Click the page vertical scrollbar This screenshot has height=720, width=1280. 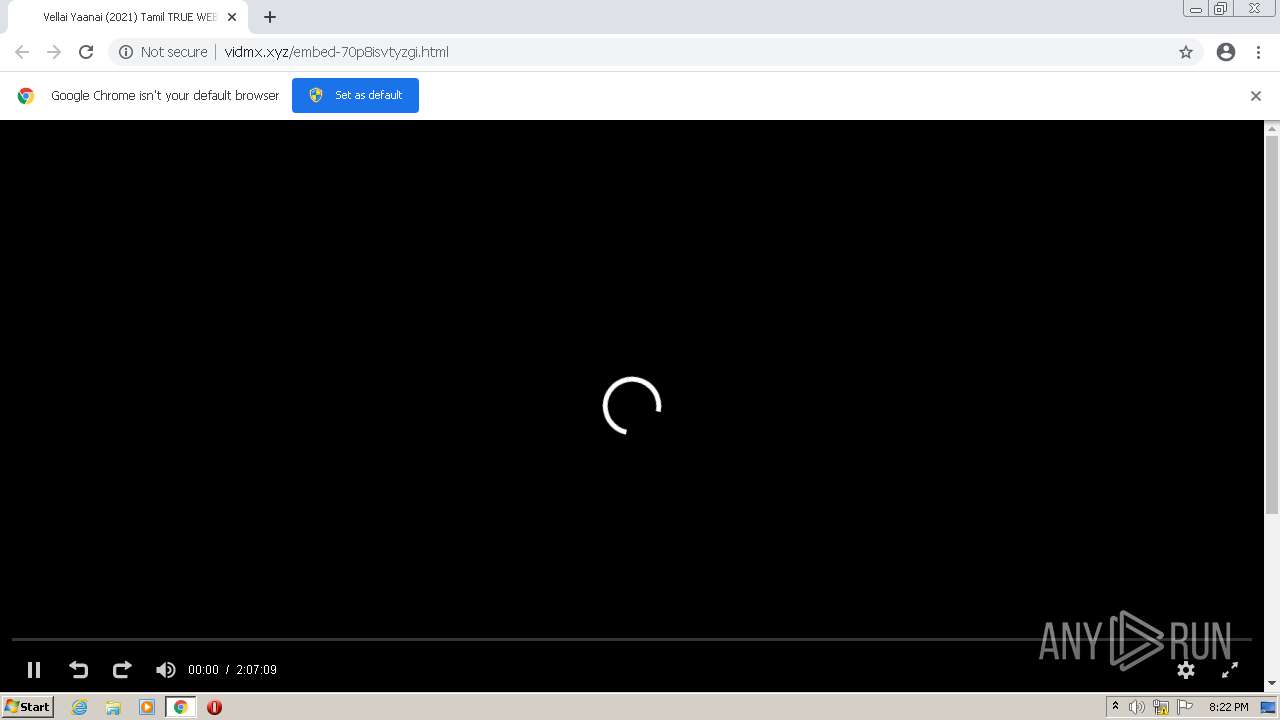click(1272, 325)
